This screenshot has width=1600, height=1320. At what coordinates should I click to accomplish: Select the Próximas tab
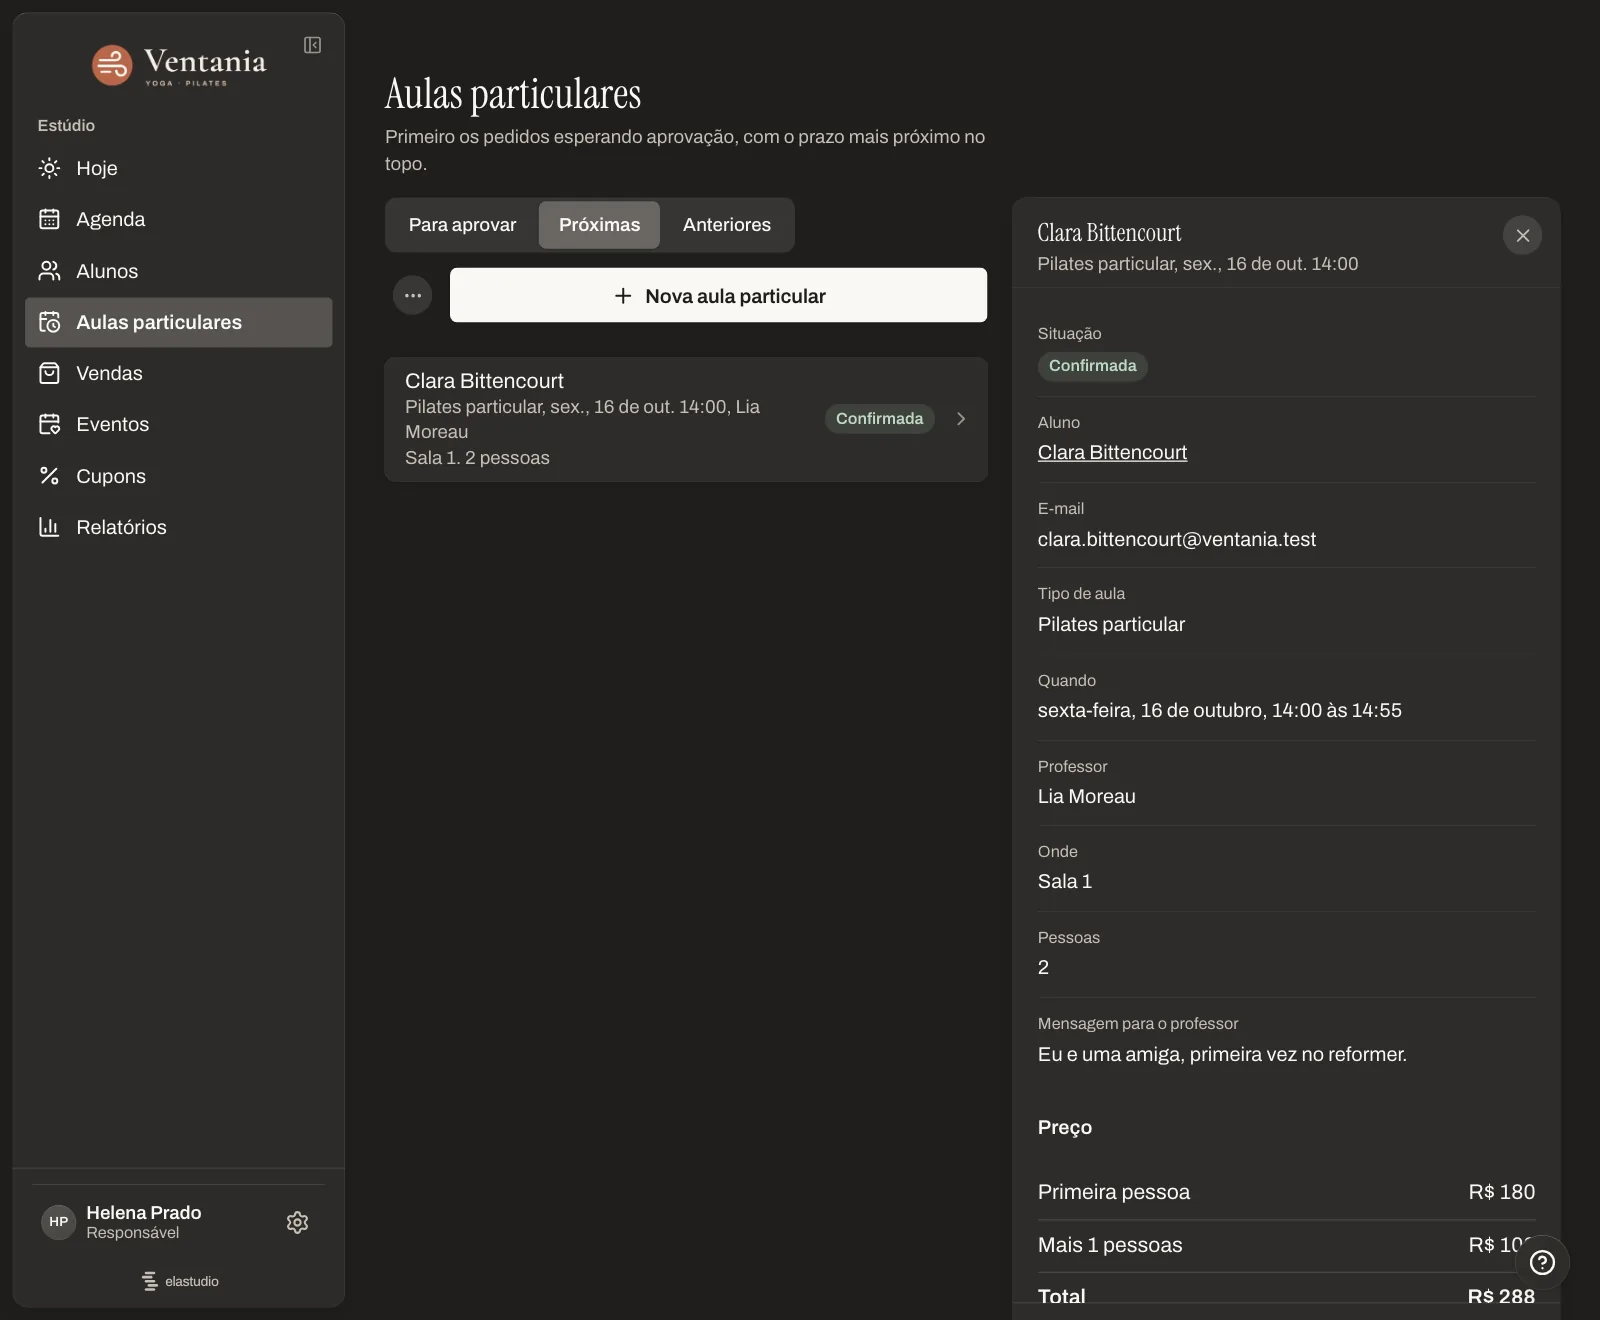click(x=599, y=225)
